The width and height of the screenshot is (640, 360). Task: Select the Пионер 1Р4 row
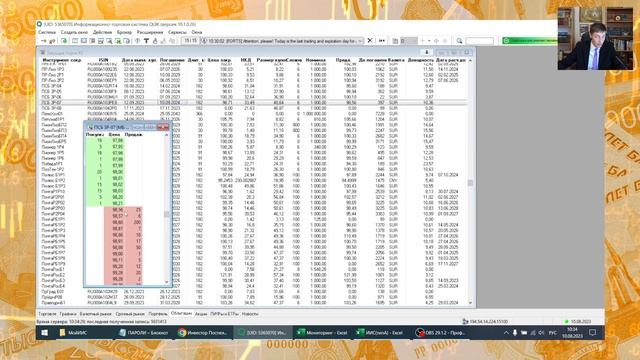point(253,147)
